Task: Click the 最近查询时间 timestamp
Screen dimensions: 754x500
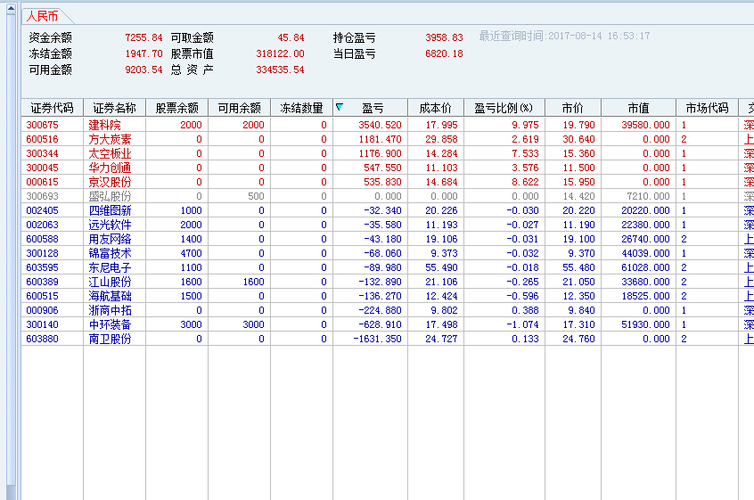Action: pyautogui.click(x=565, y=36)
